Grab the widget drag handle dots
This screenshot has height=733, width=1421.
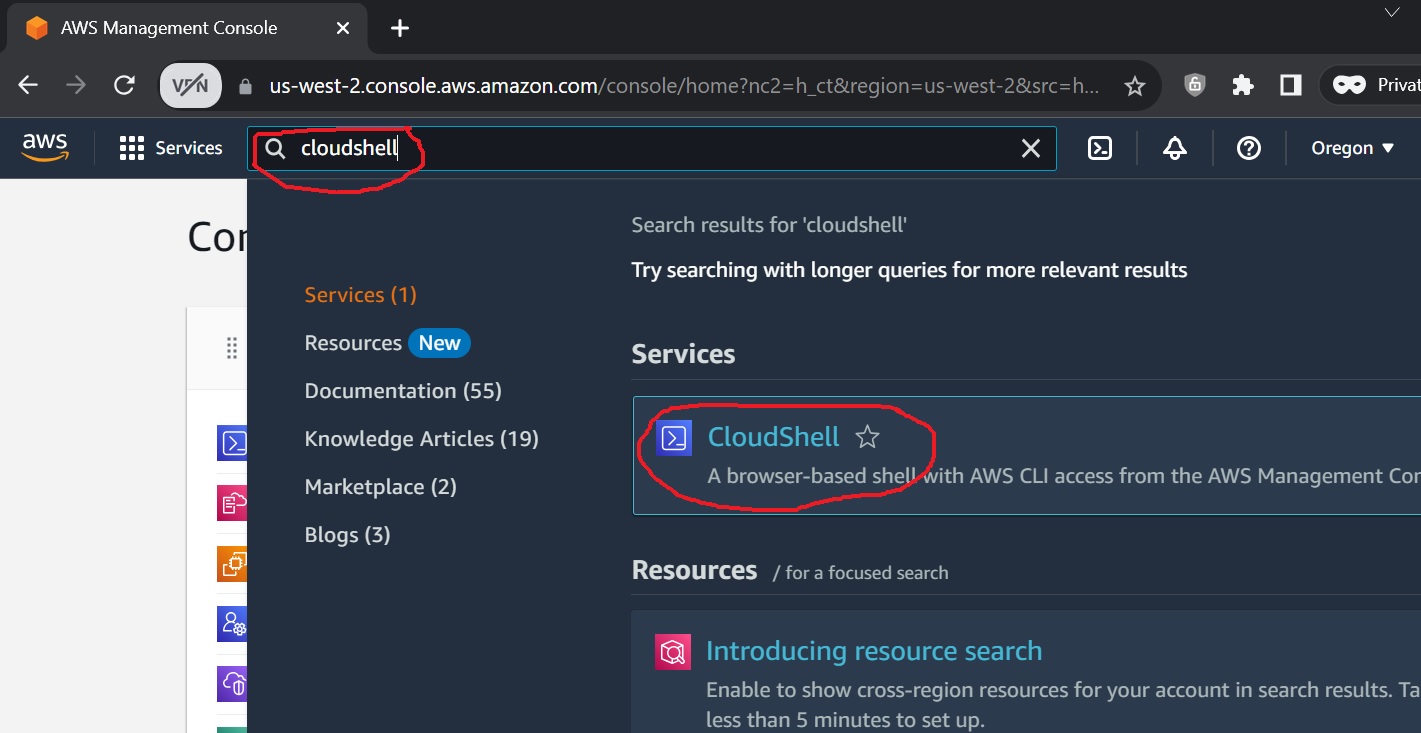[x=232, y=348]
